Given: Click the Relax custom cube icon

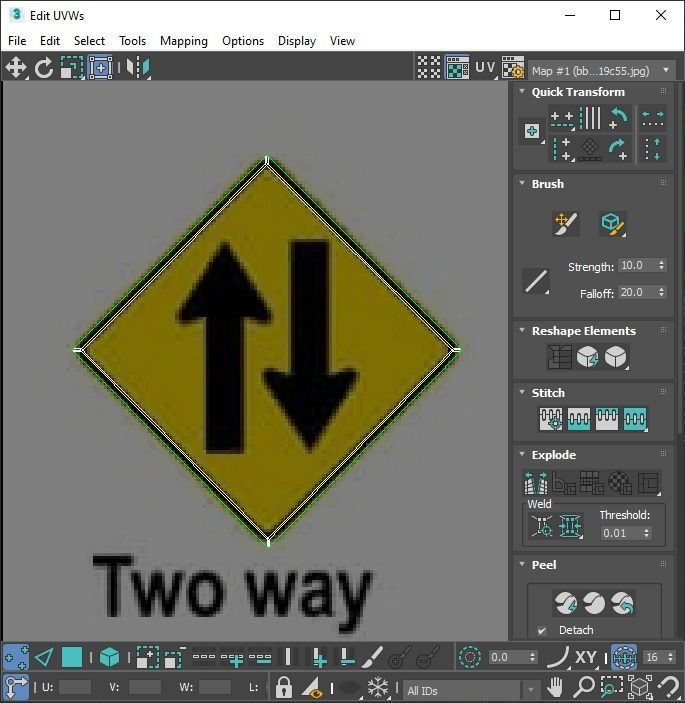Looking at the screenshot, I should (616, 357).
